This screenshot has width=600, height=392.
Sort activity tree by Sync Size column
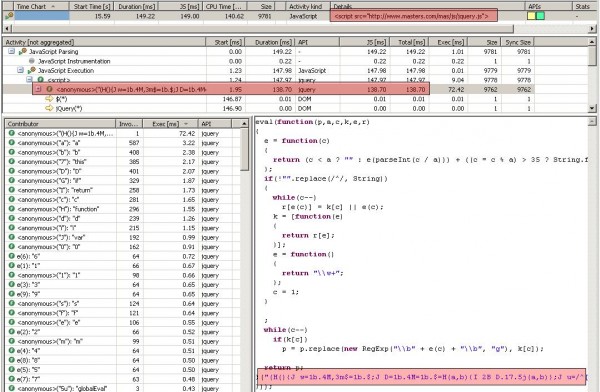518,42
